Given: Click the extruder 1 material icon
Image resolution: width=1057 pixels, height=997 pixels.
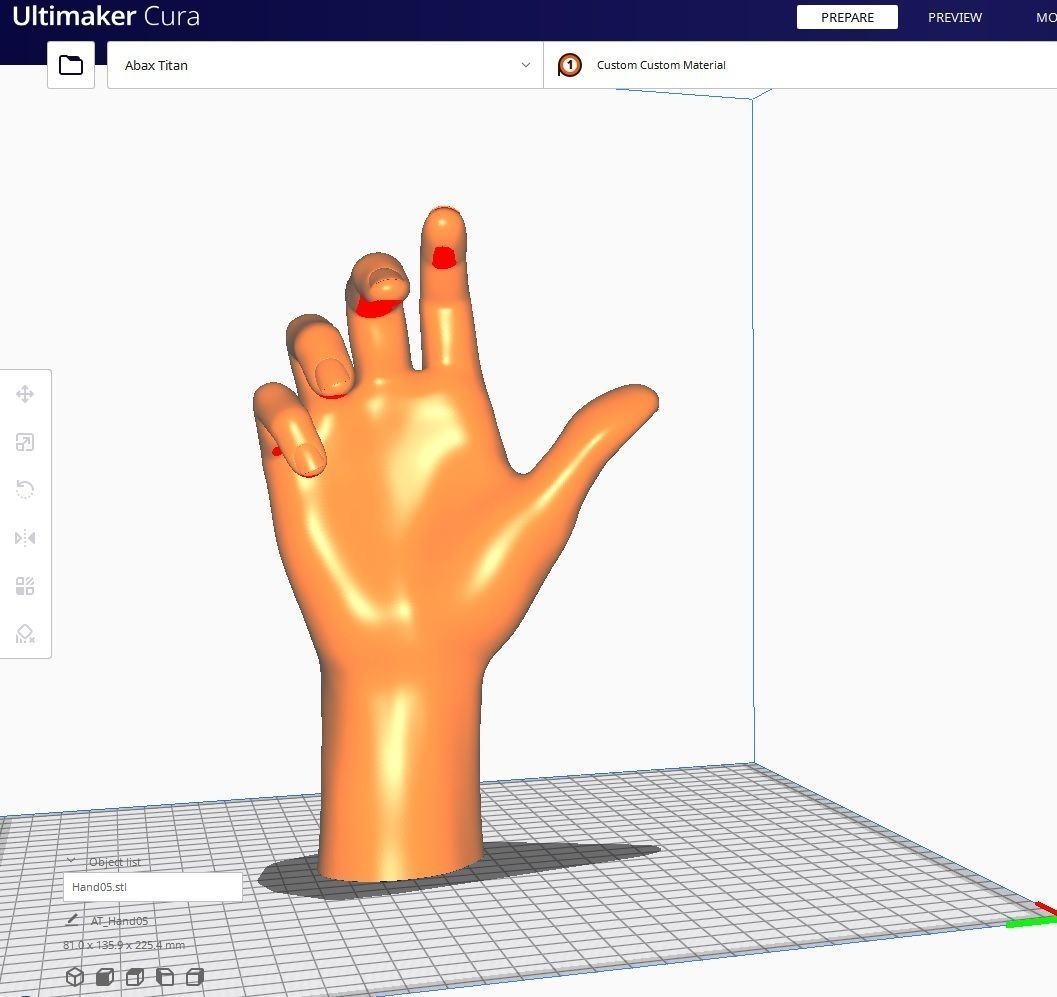Looking at the screenshot, I should tap(570, 65).
